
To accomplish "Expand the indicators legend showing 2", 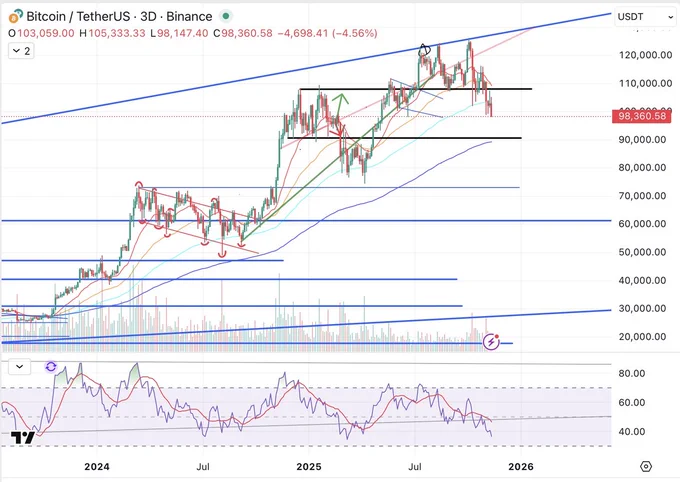I will click(x=21, y=51).
